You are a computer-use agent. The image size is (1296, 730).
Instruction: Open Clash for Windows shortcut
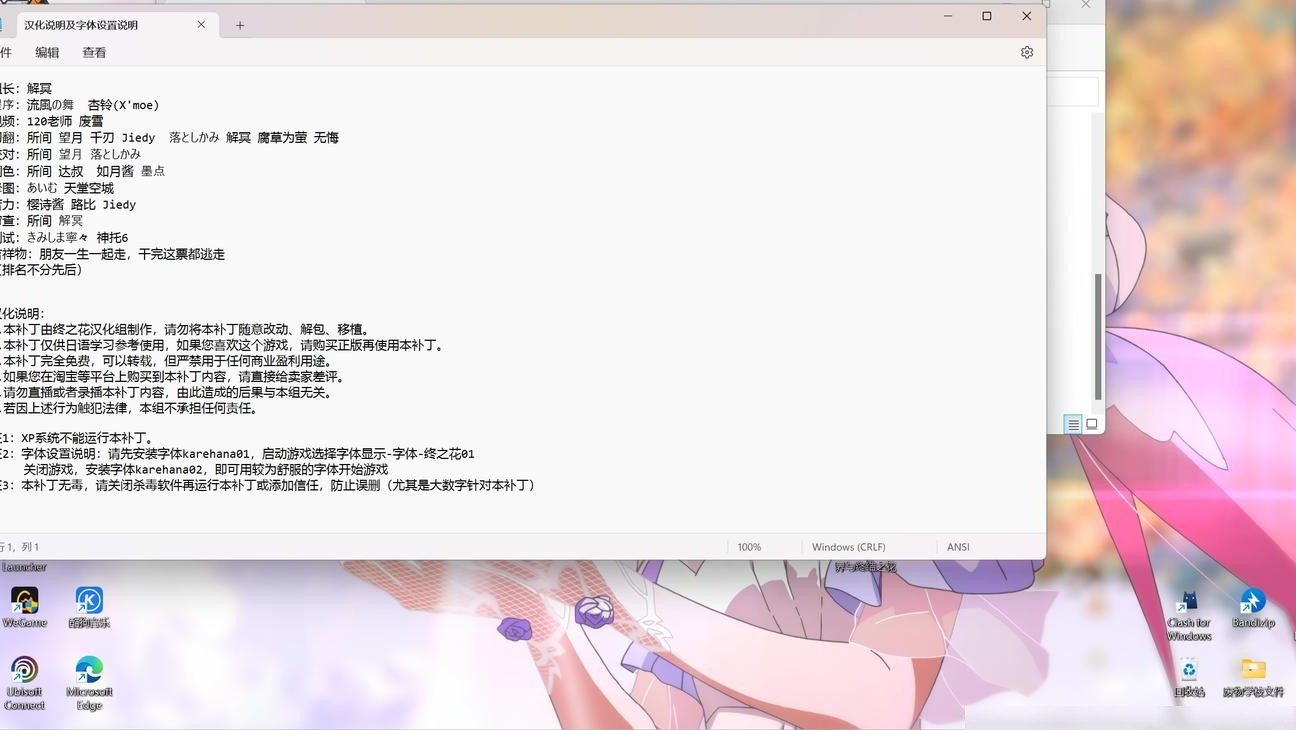tap(1188, 615)
